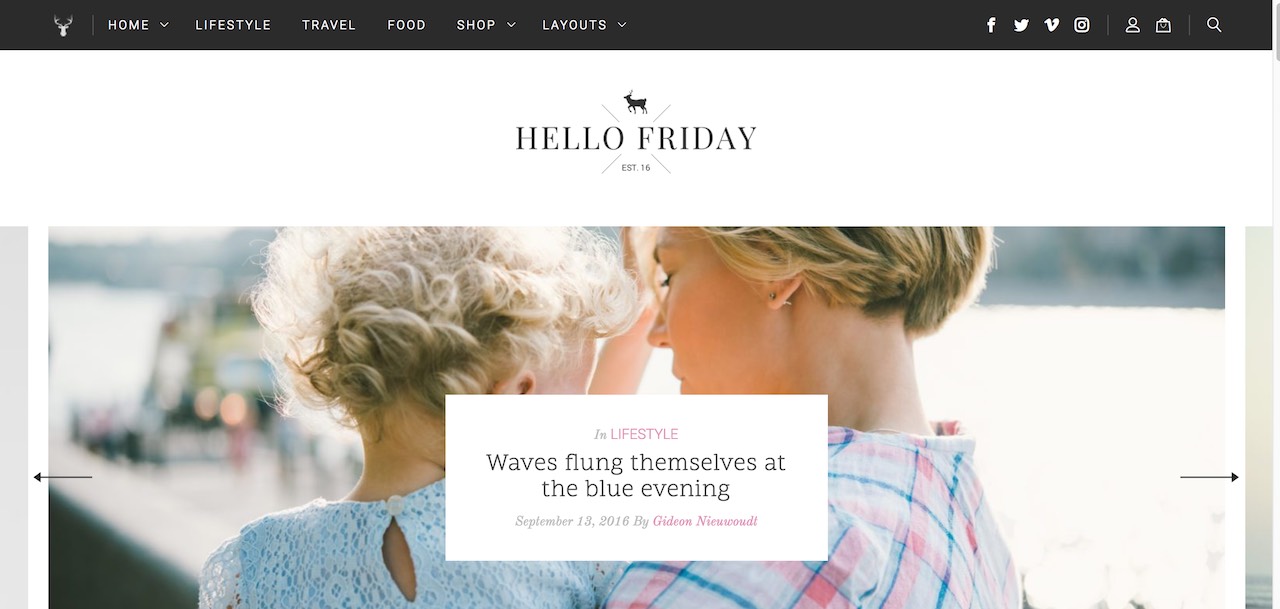1280x609 pixels.
Task: Go to next slide with right arrow
Action: [x=1209, y=477]
